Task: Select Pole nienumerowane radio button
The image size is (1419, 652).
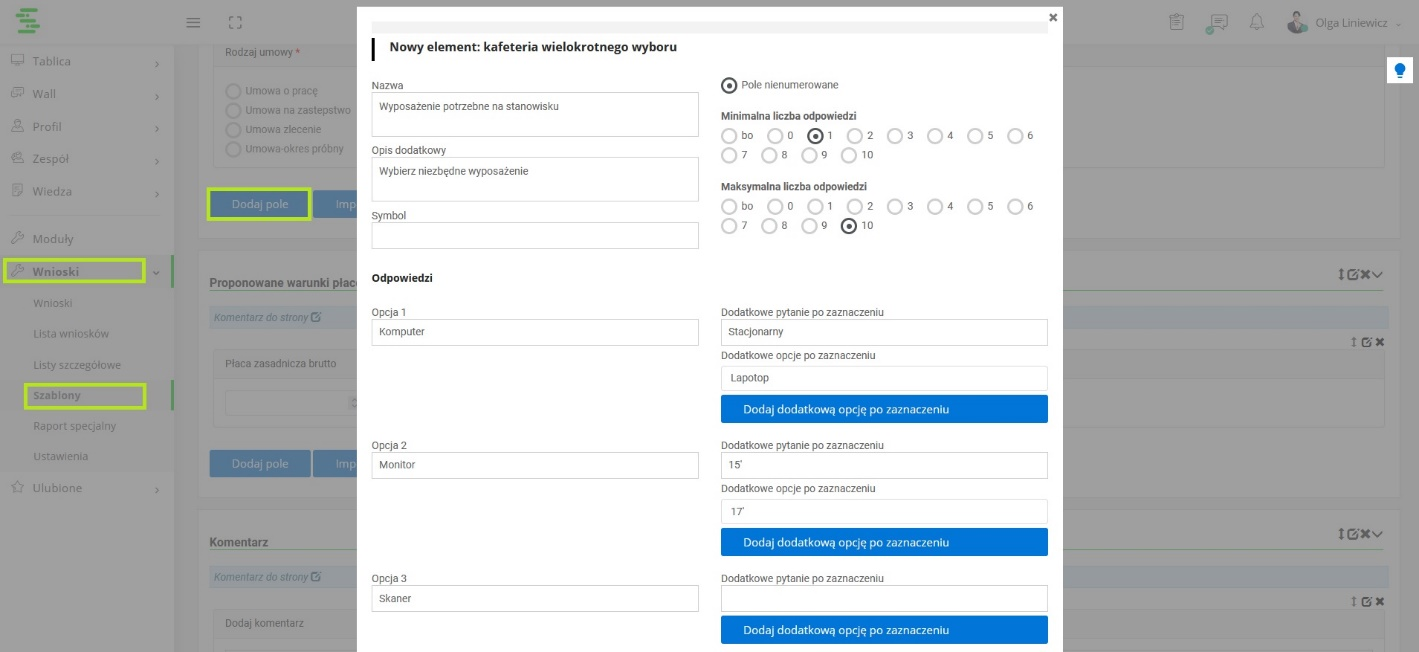Action: coord(729,85)
